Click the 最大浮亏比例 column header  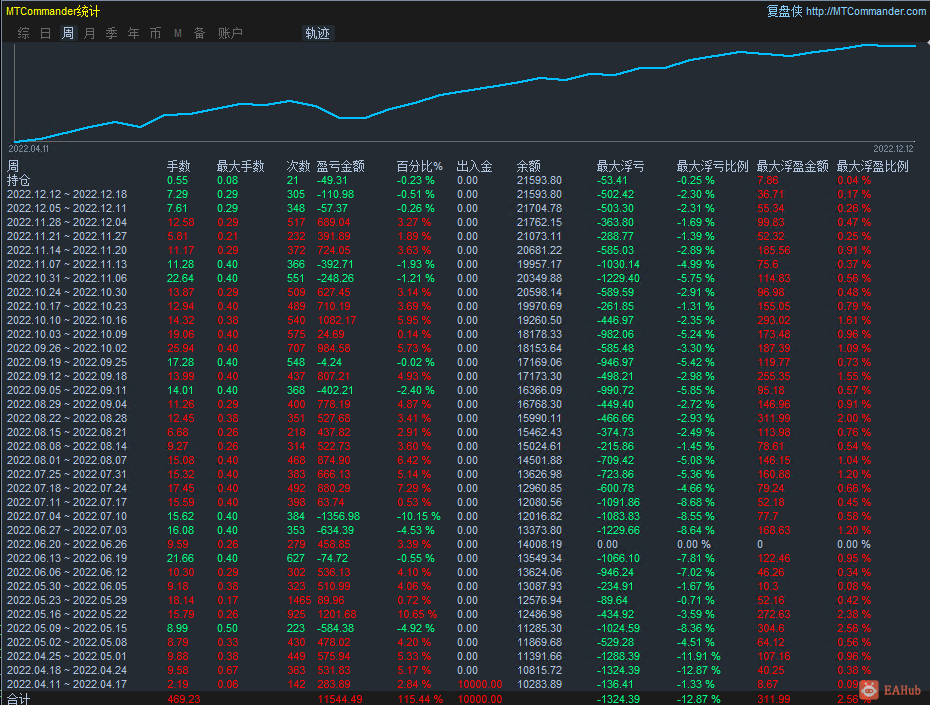(x=712, y=166)
